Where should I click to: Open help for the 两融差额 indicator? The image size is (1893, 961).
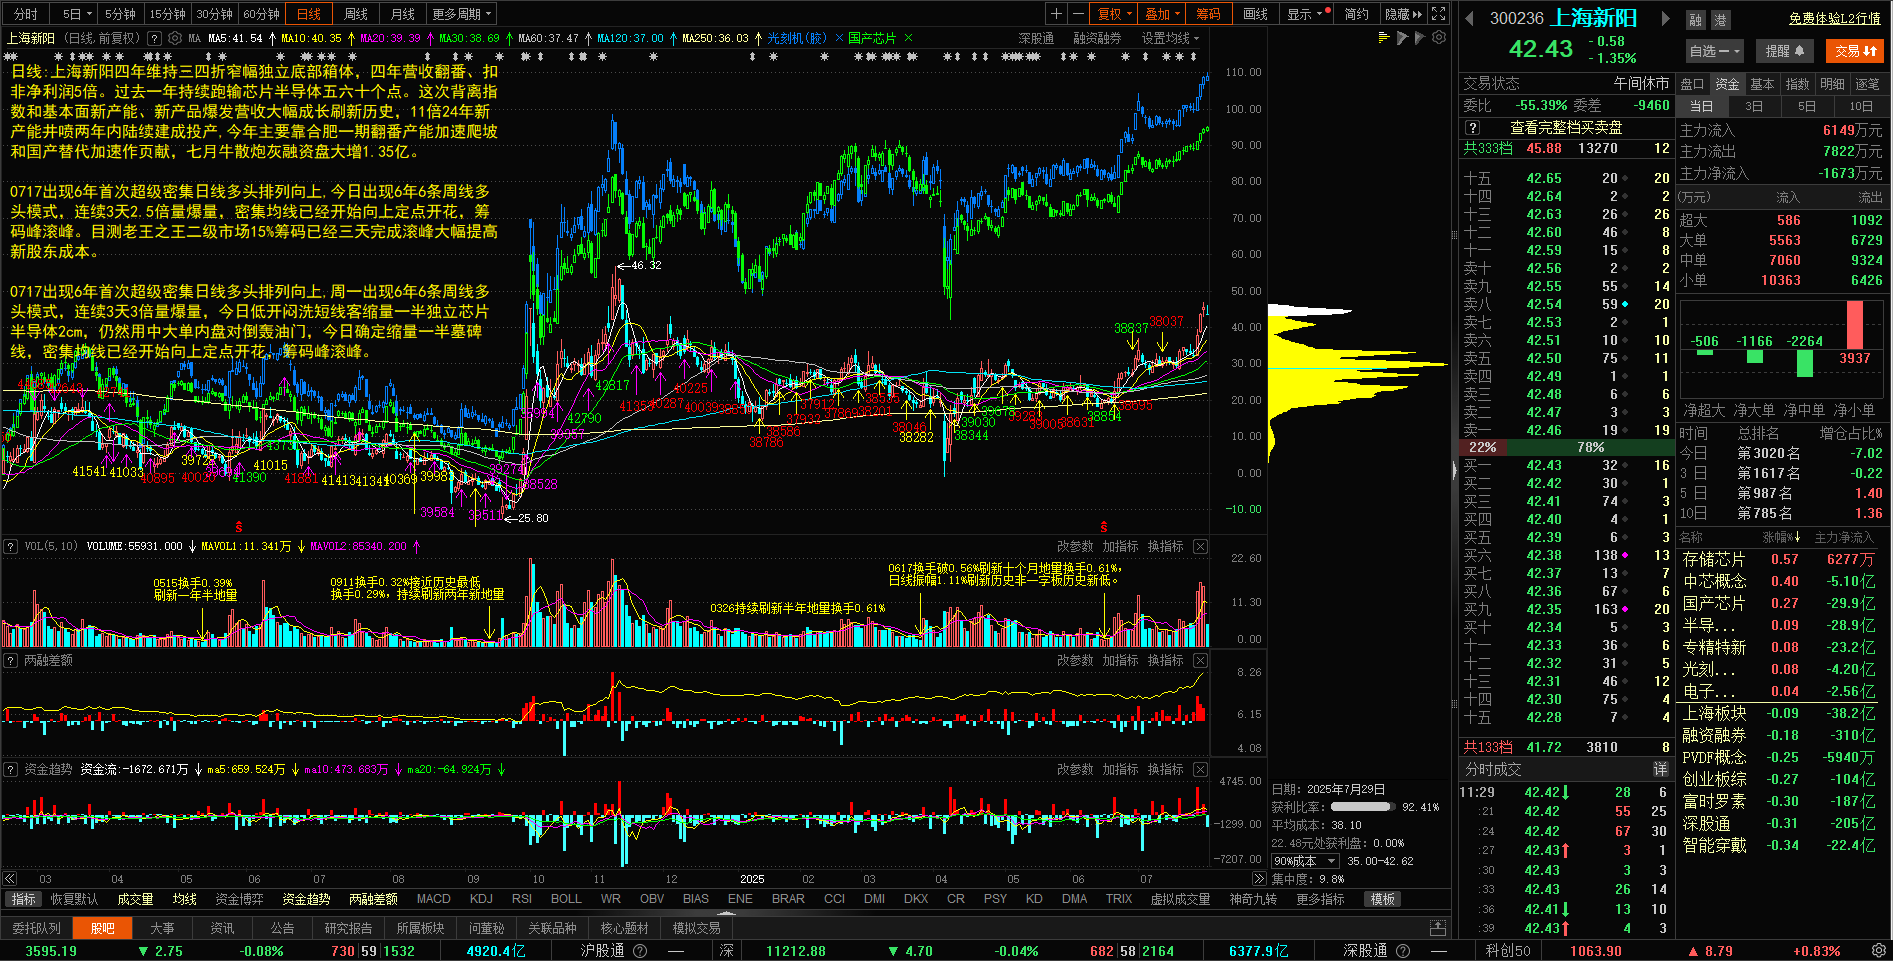coord(11,660)
